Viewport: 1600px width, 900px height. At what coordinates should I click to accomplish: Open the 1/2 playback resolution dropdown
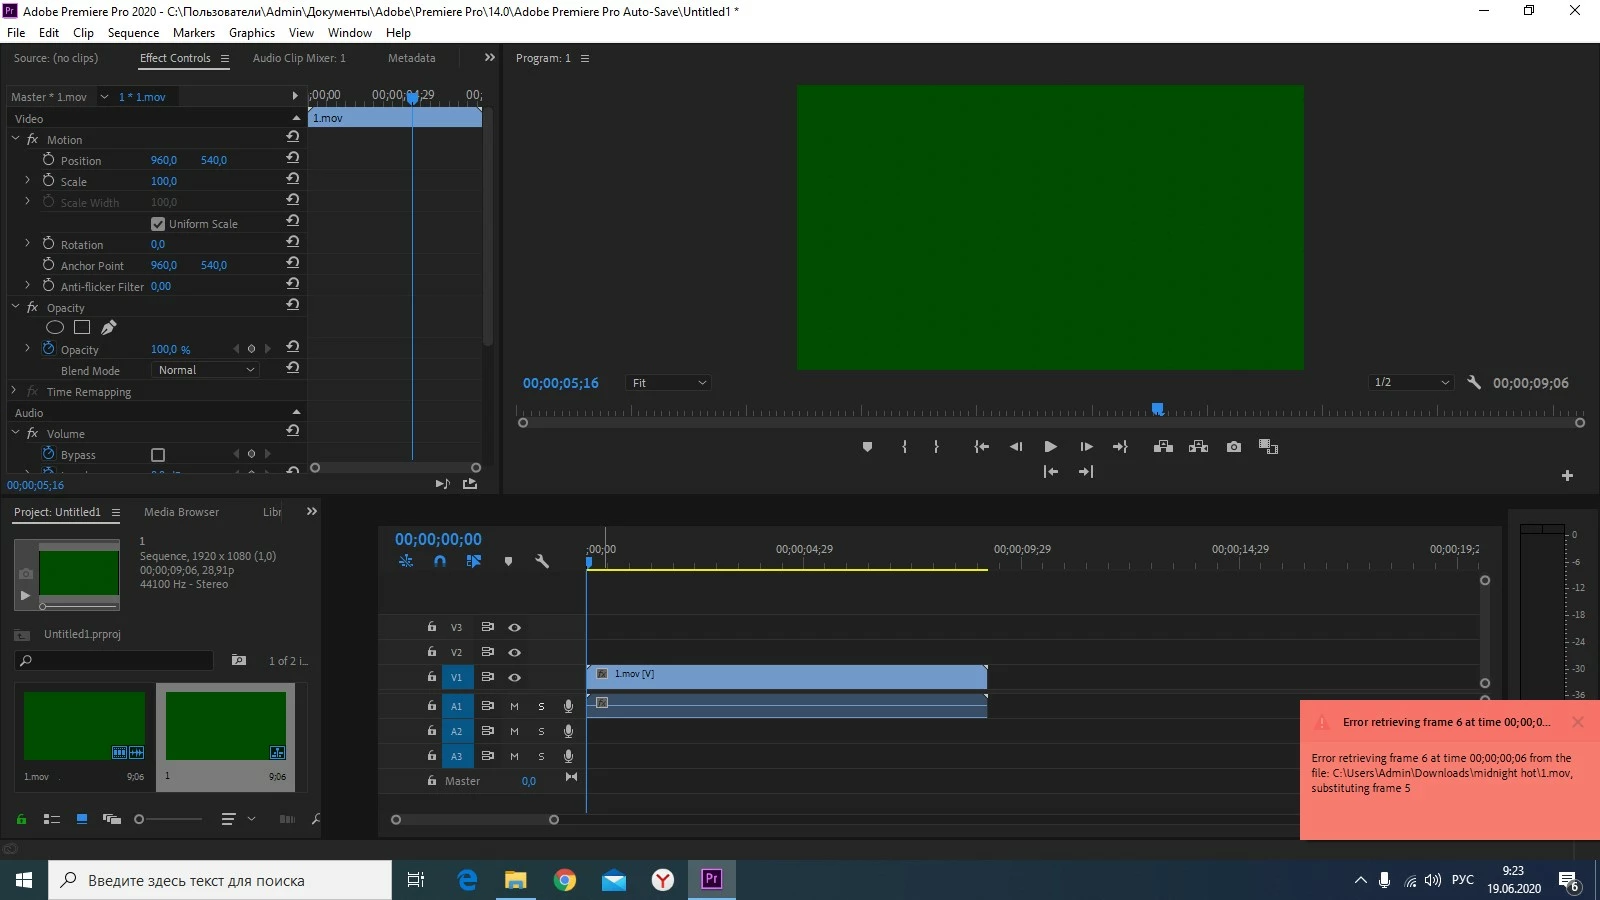(x=1411, y=382)
